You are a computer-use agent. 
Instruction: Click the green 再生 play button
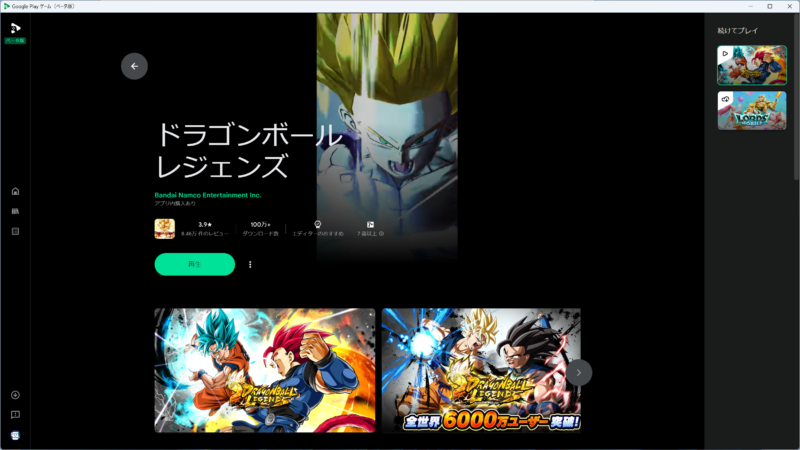coord(195,264)
